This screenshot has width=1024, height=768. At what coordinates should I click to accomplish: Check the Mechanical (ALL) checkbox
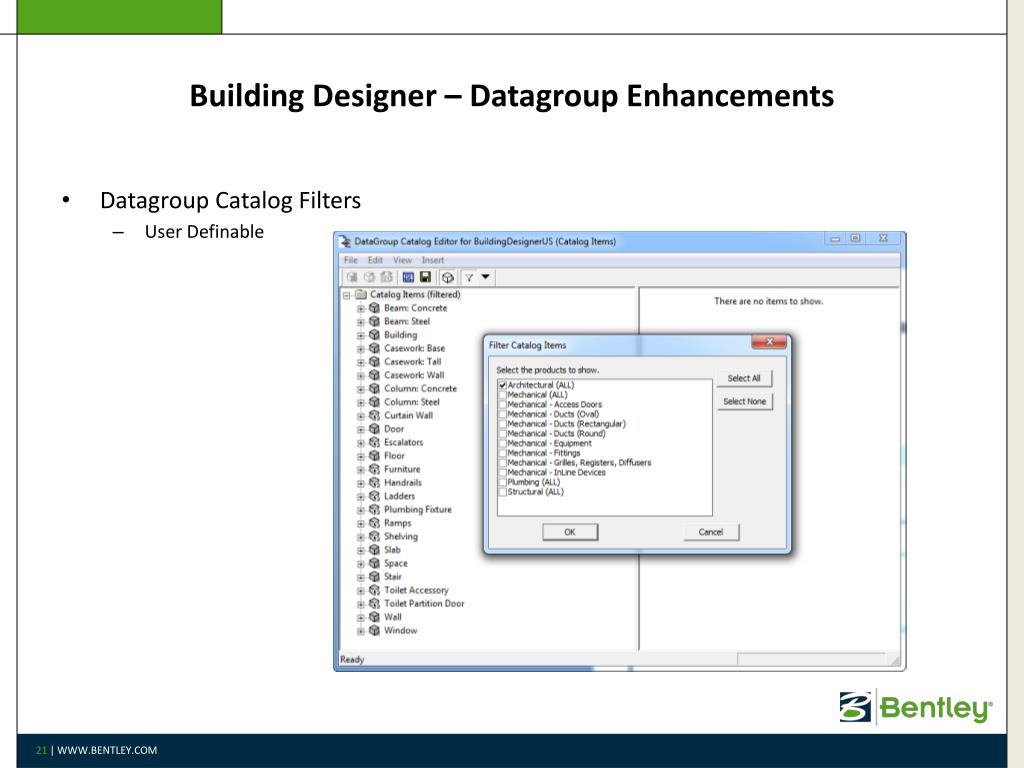click(502, 395)
